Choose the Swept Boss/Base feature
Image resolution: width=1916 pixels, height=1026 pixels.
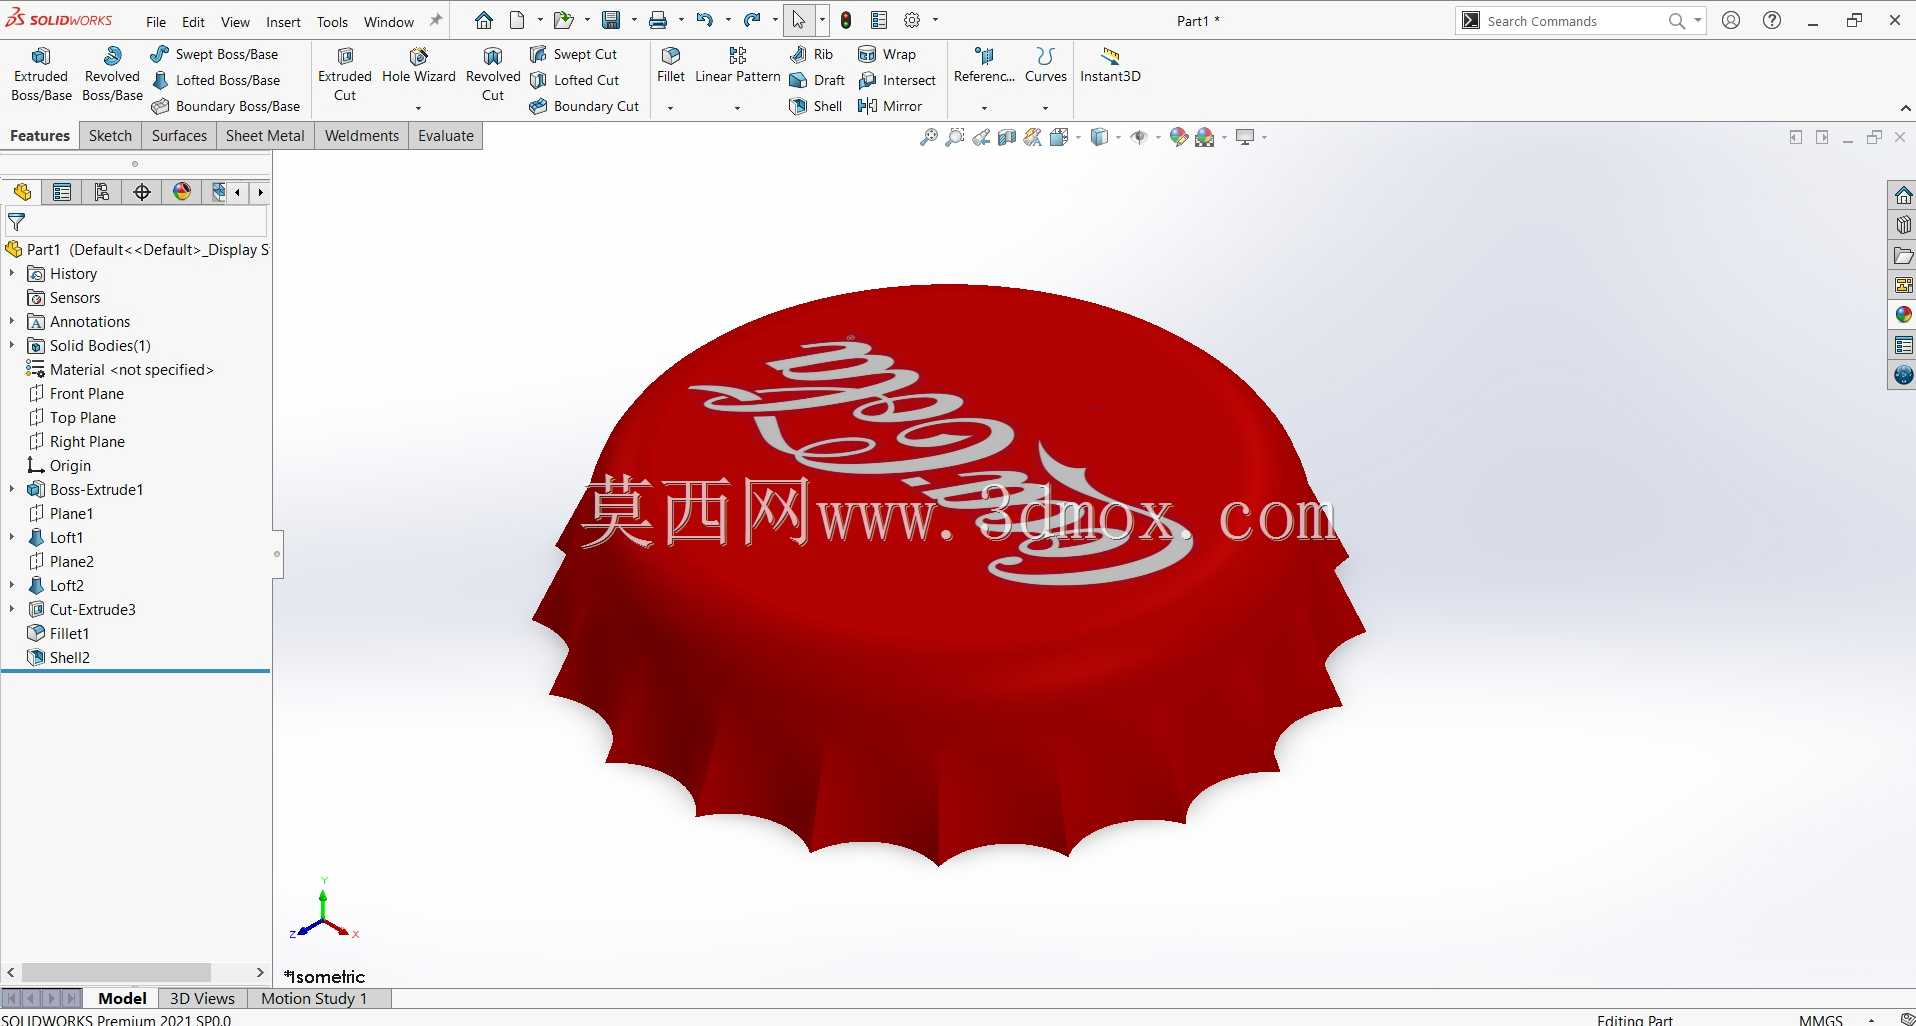coord(214,54)
